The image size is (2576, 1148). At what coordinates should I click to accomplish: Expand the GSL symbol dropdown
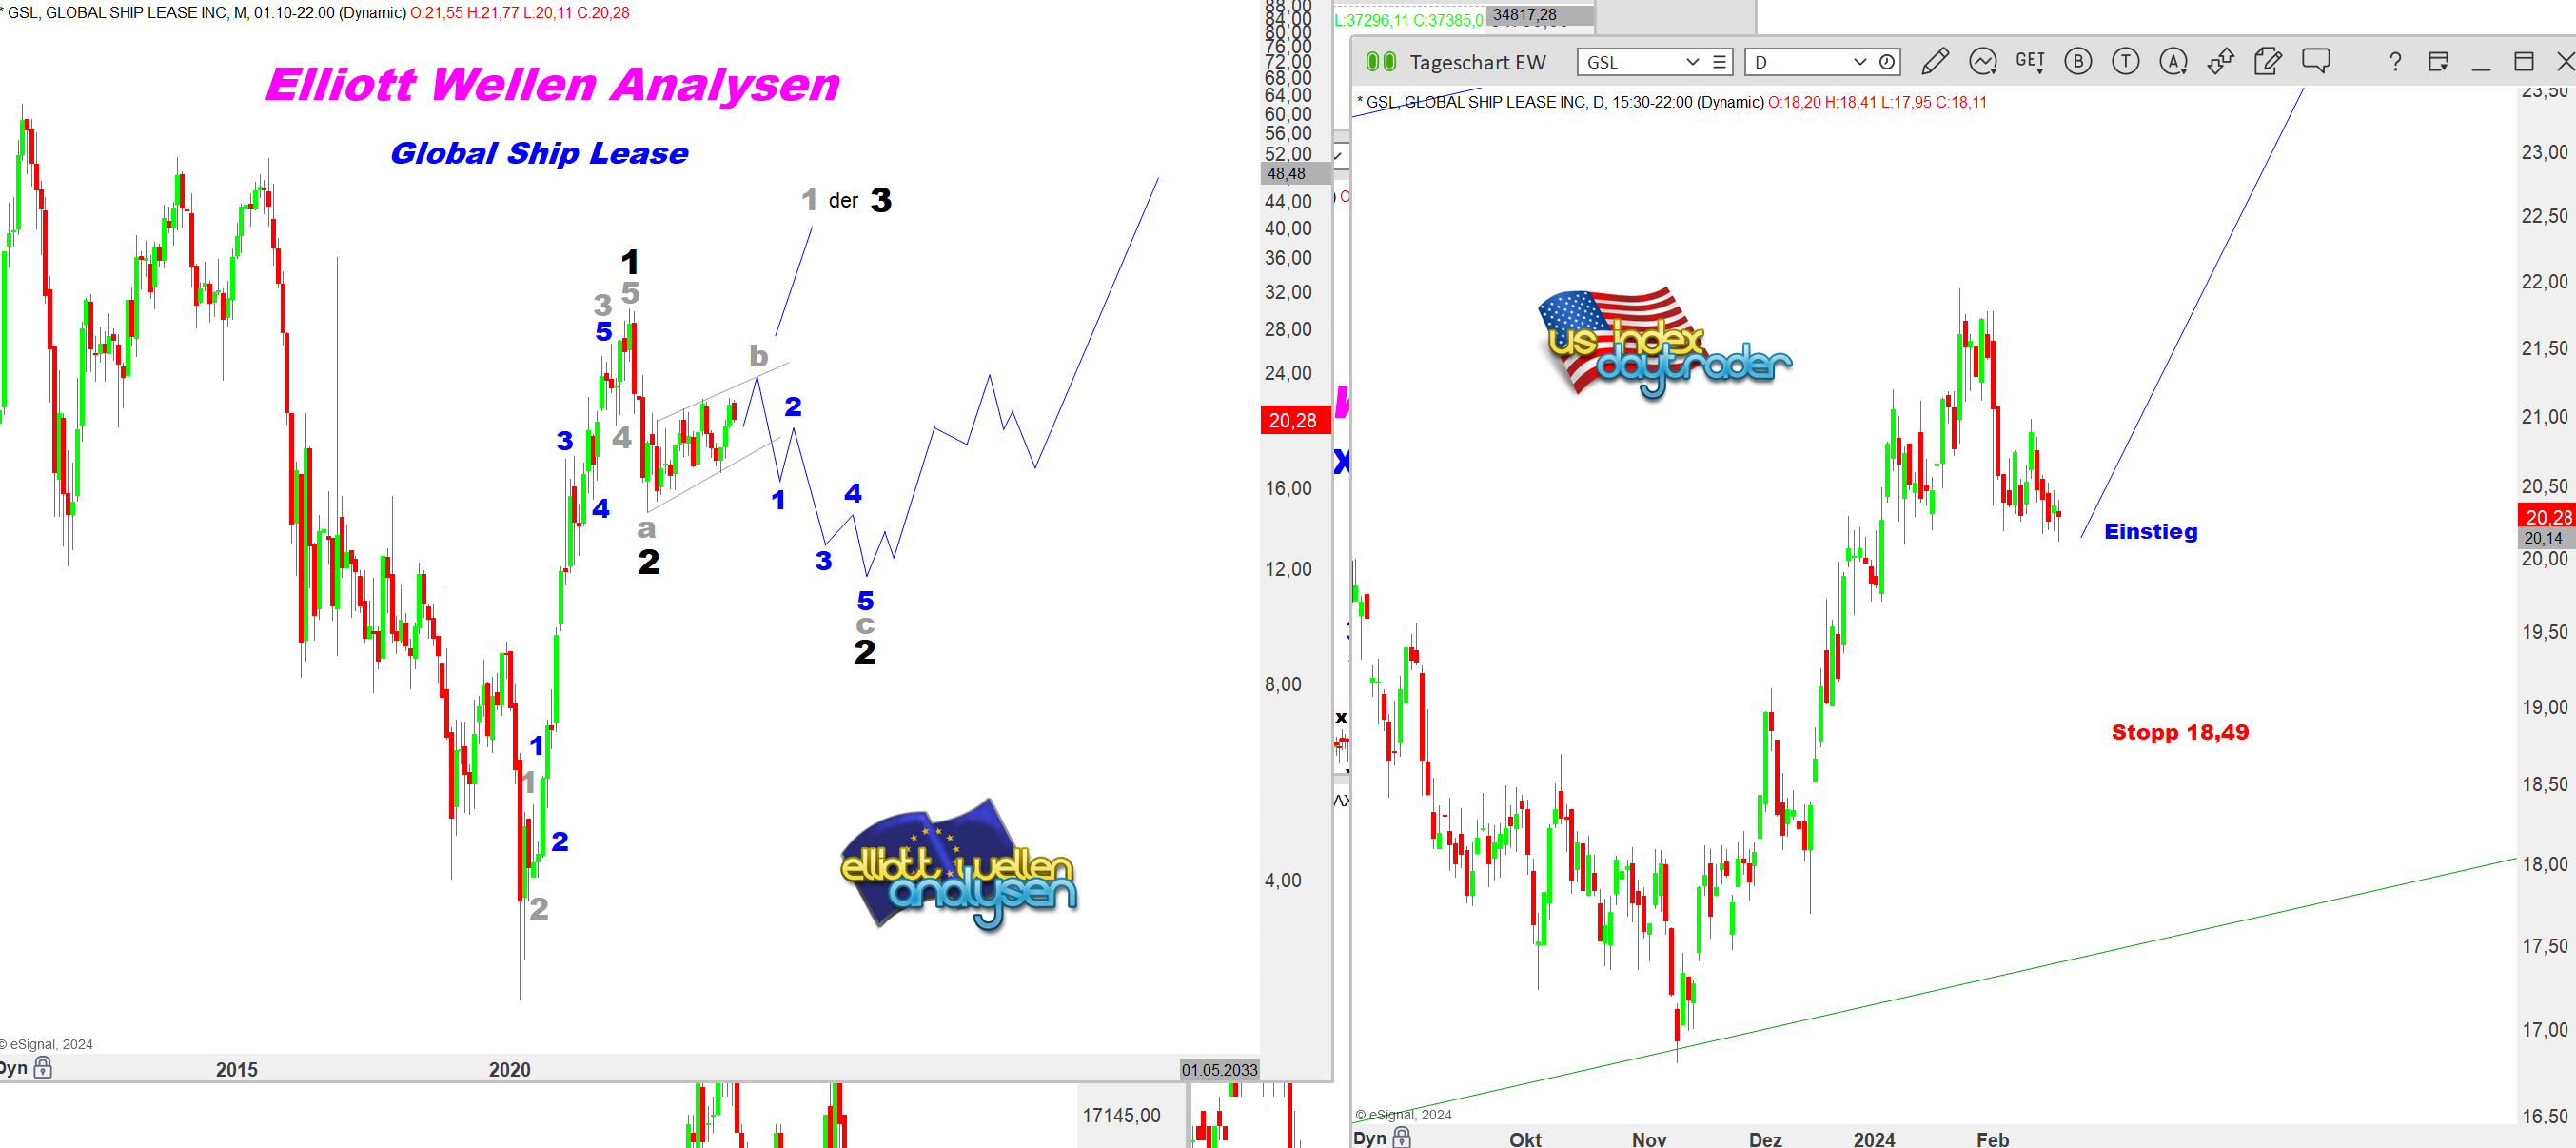(1692, 62)
